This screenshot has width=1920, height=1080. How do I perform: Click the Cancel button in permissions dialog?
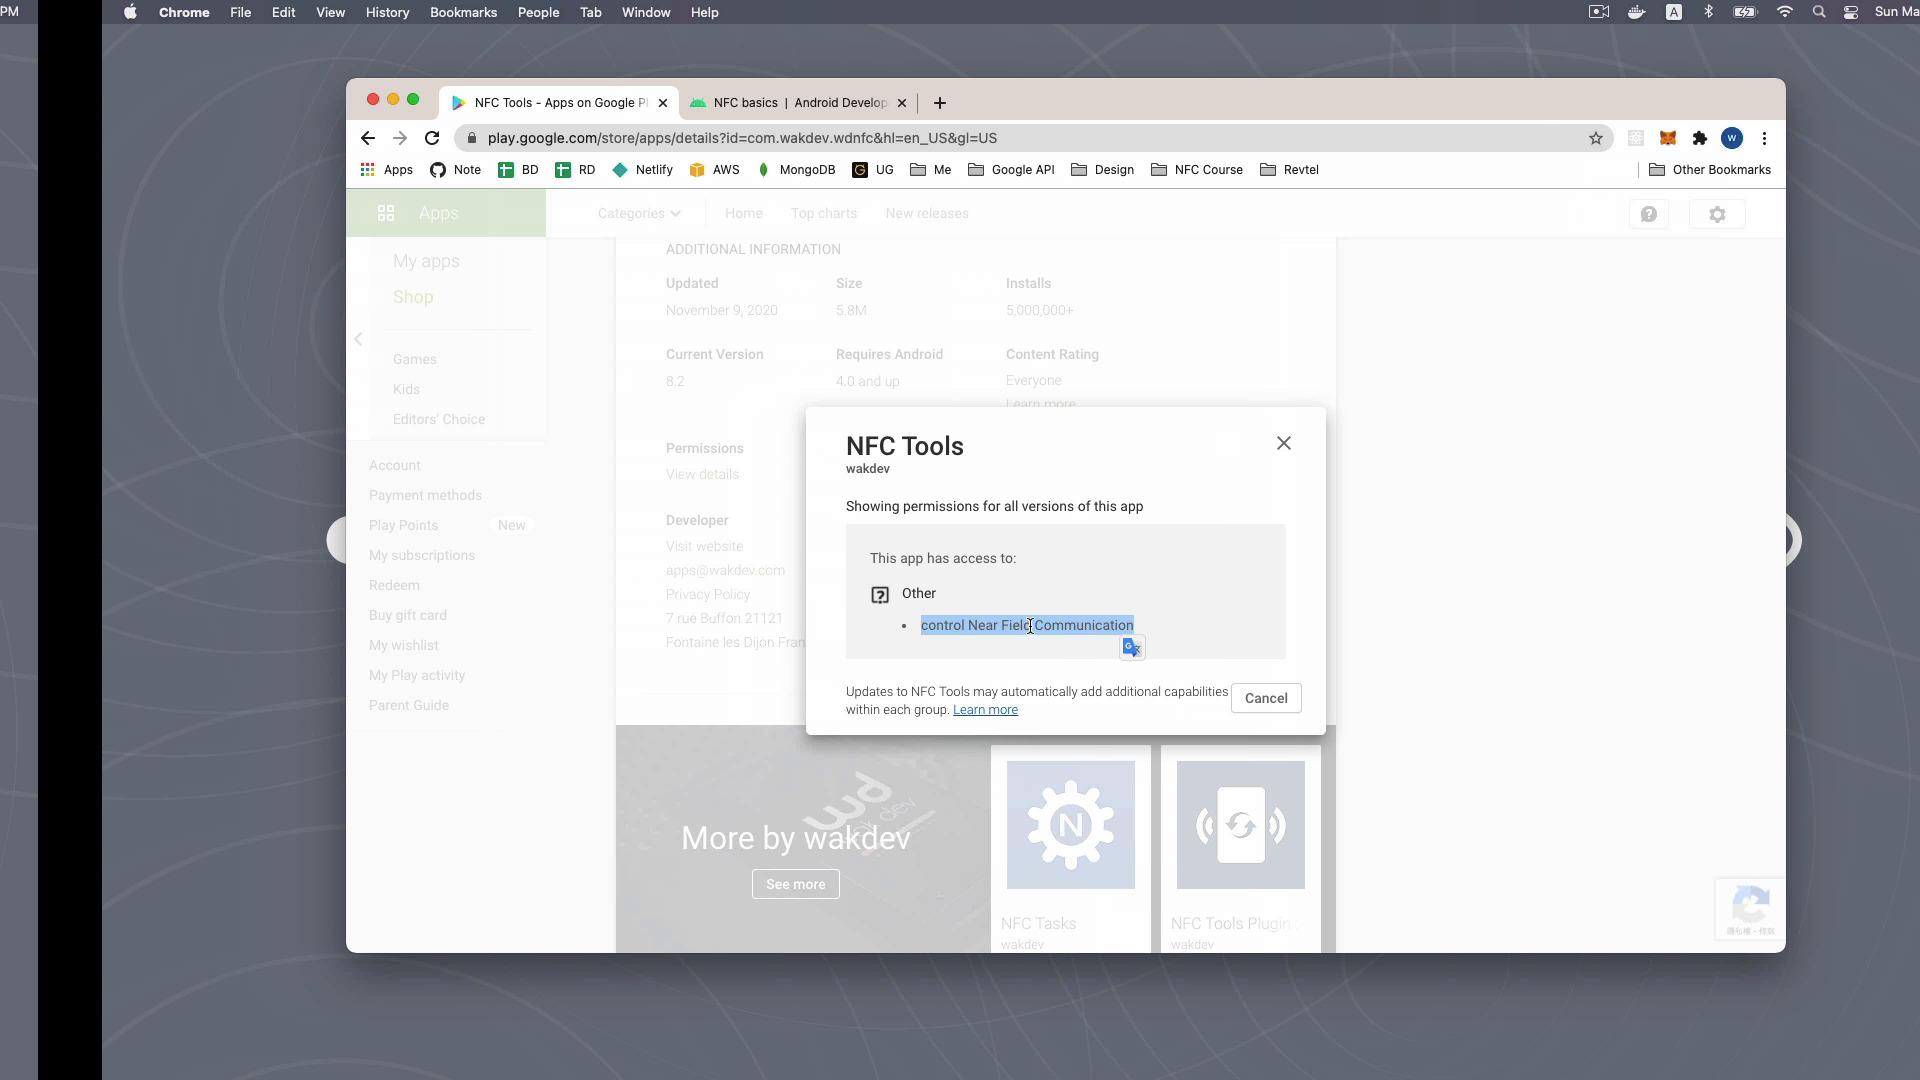(x=1266, y=696)
